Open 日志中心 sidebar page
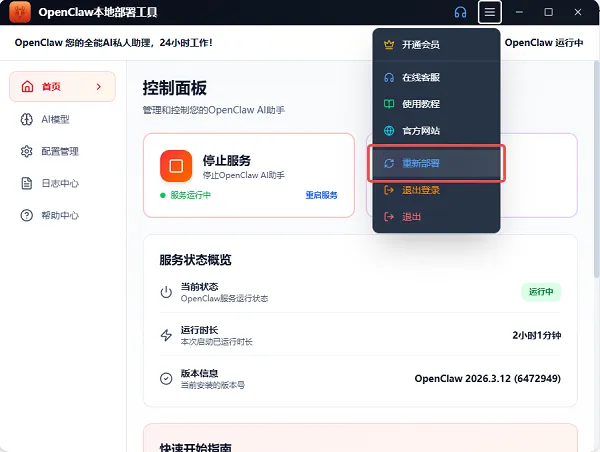 [x=62, y=183]
